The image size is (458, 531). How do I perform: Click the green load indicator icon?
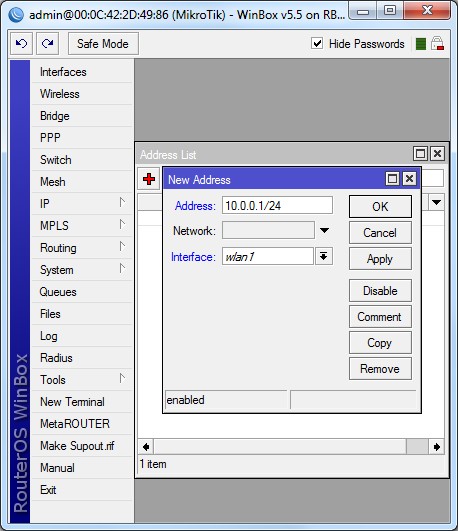tap(420, 44)
